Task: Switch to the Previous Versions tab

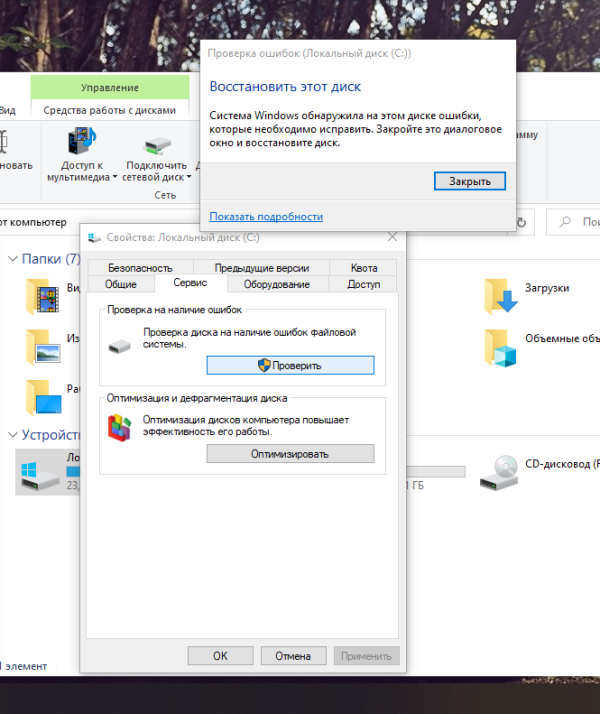Action: coord(262,268)
